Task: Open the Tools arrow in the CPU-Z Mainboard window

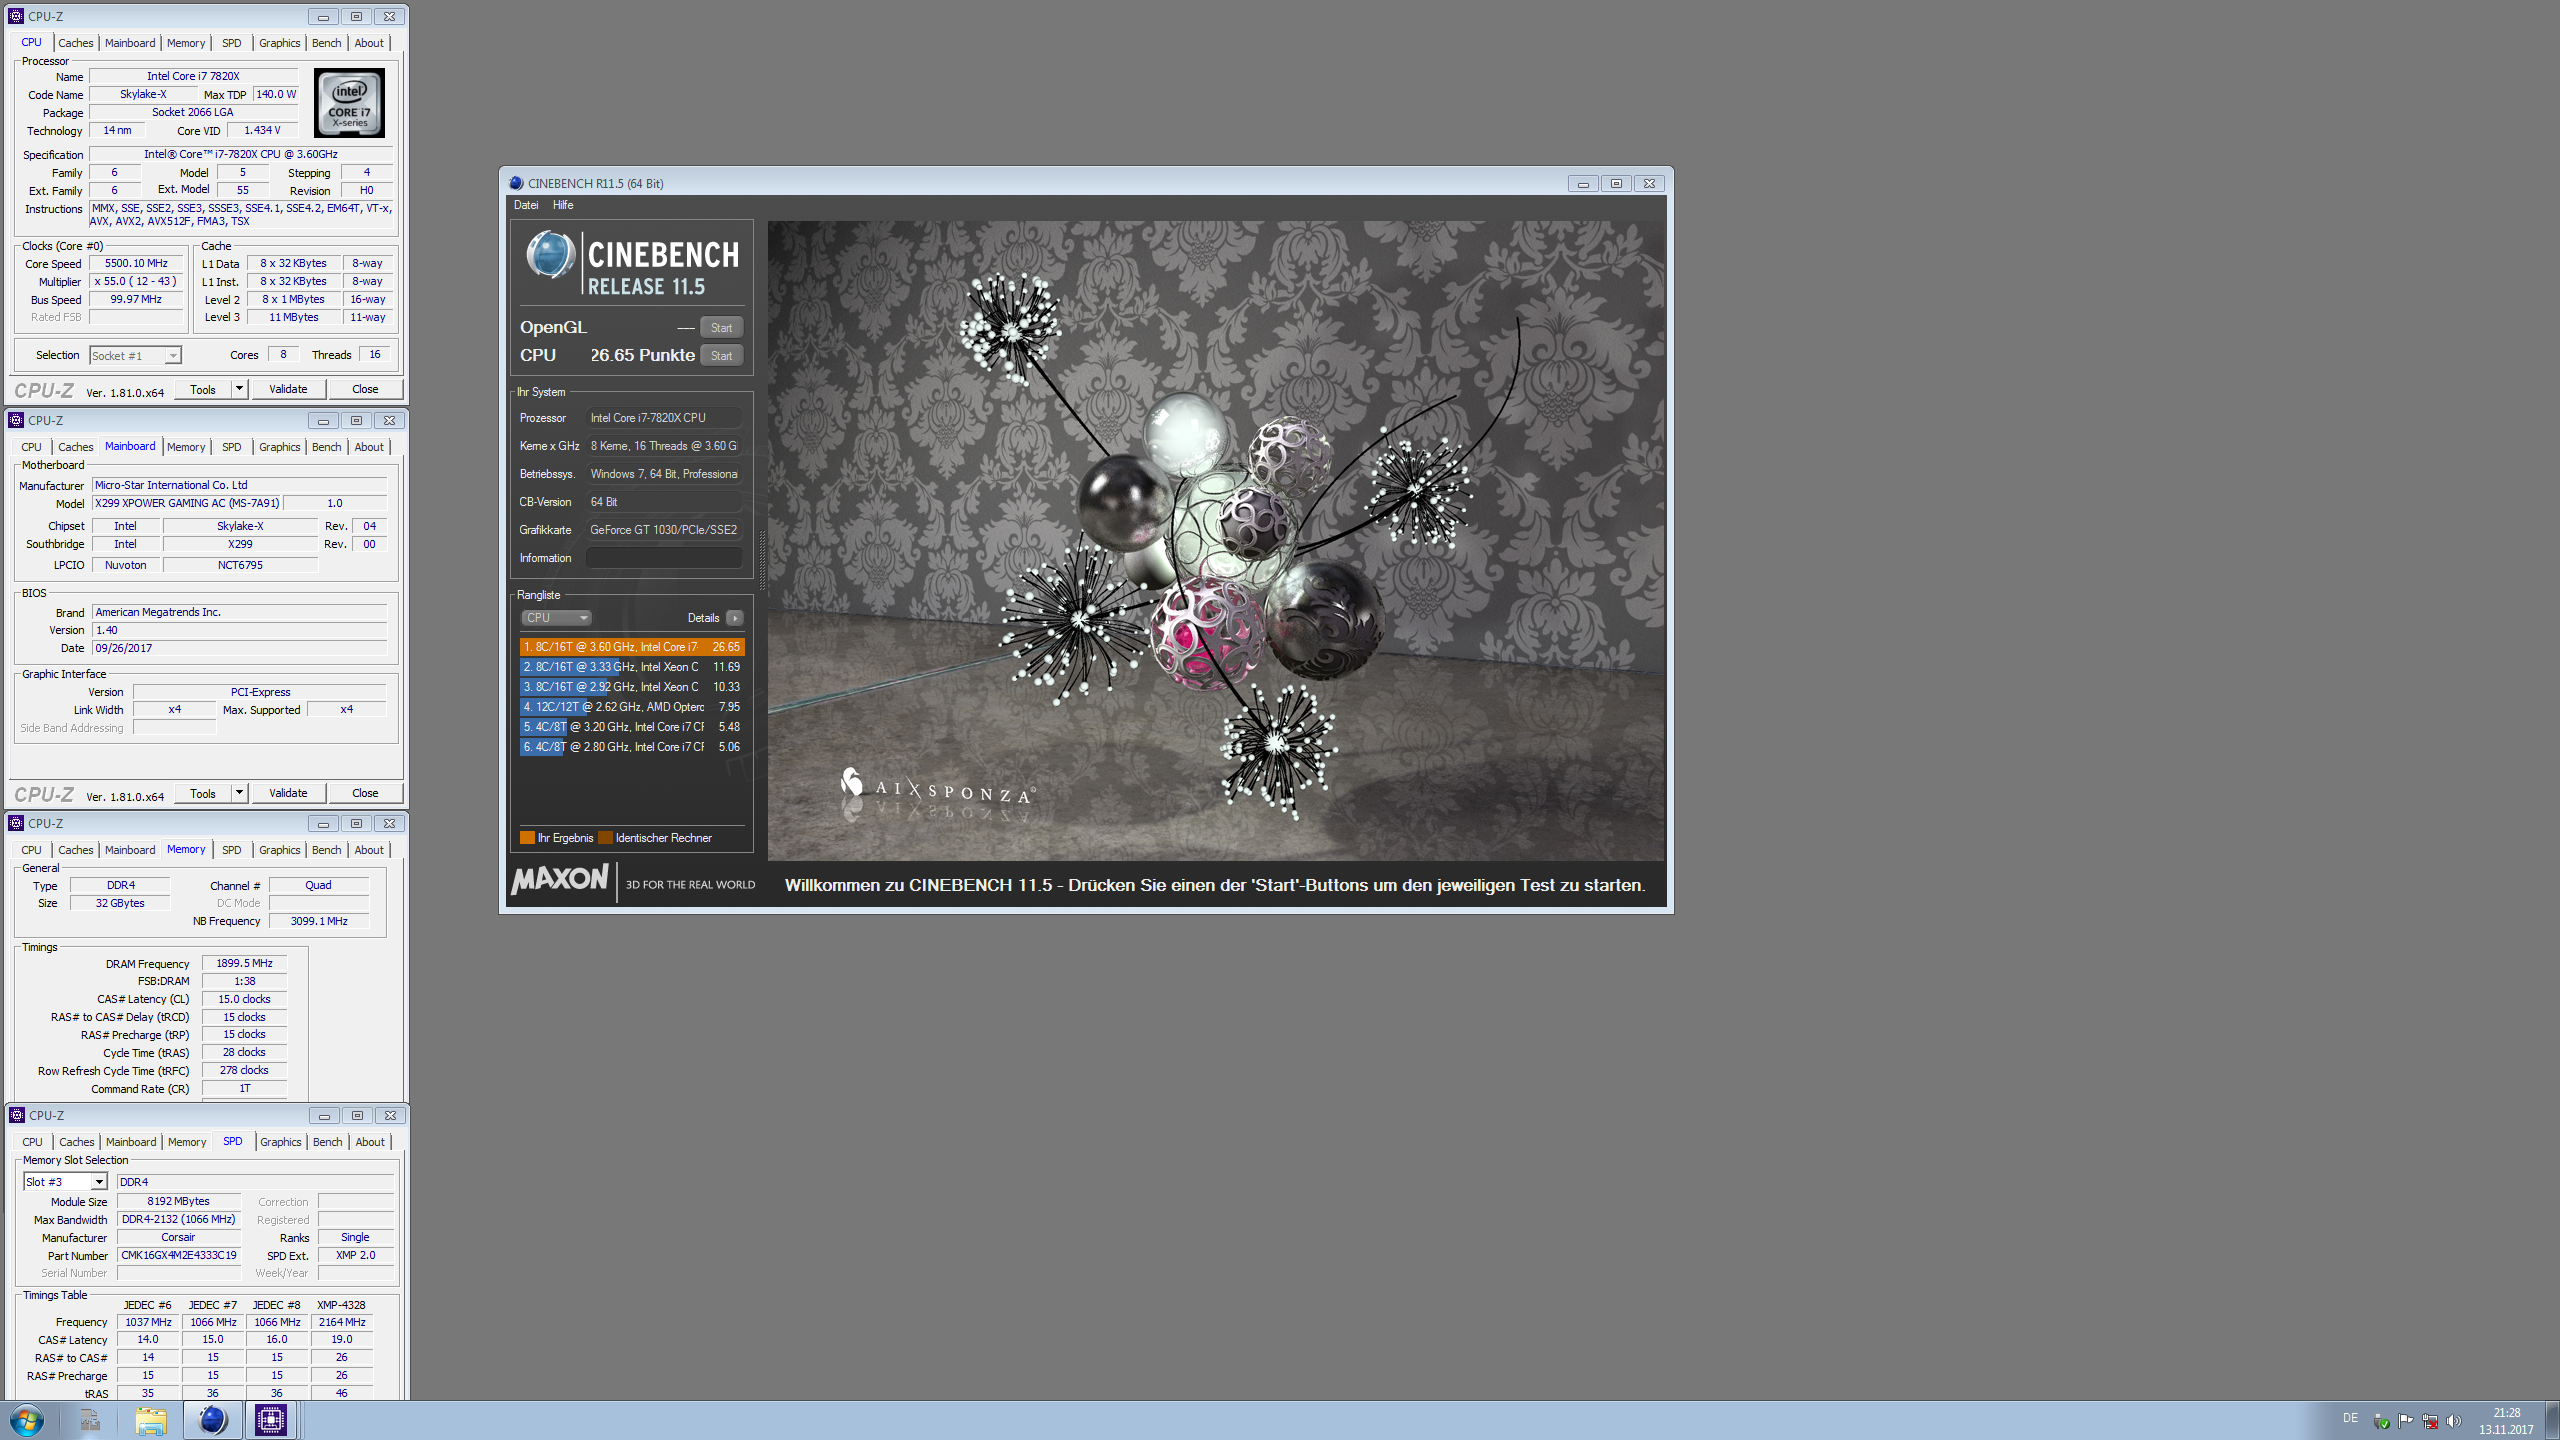Action: [239, 793]
